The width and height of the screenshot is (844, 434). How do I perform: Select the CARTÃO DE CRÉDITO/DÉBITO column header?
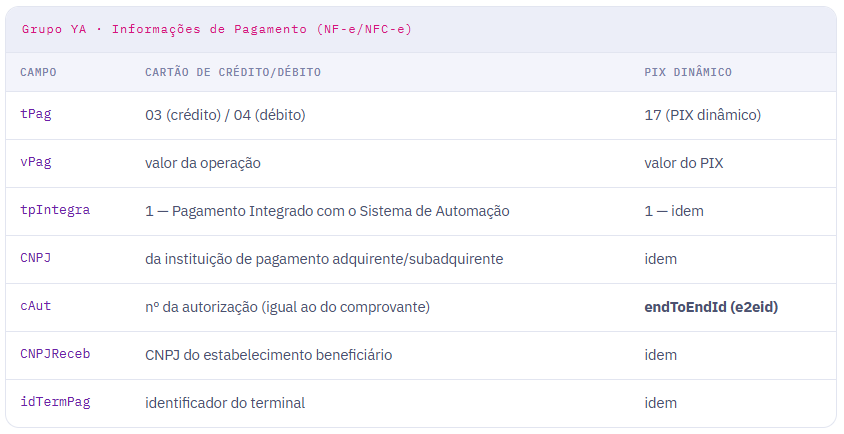coord(233,72)
